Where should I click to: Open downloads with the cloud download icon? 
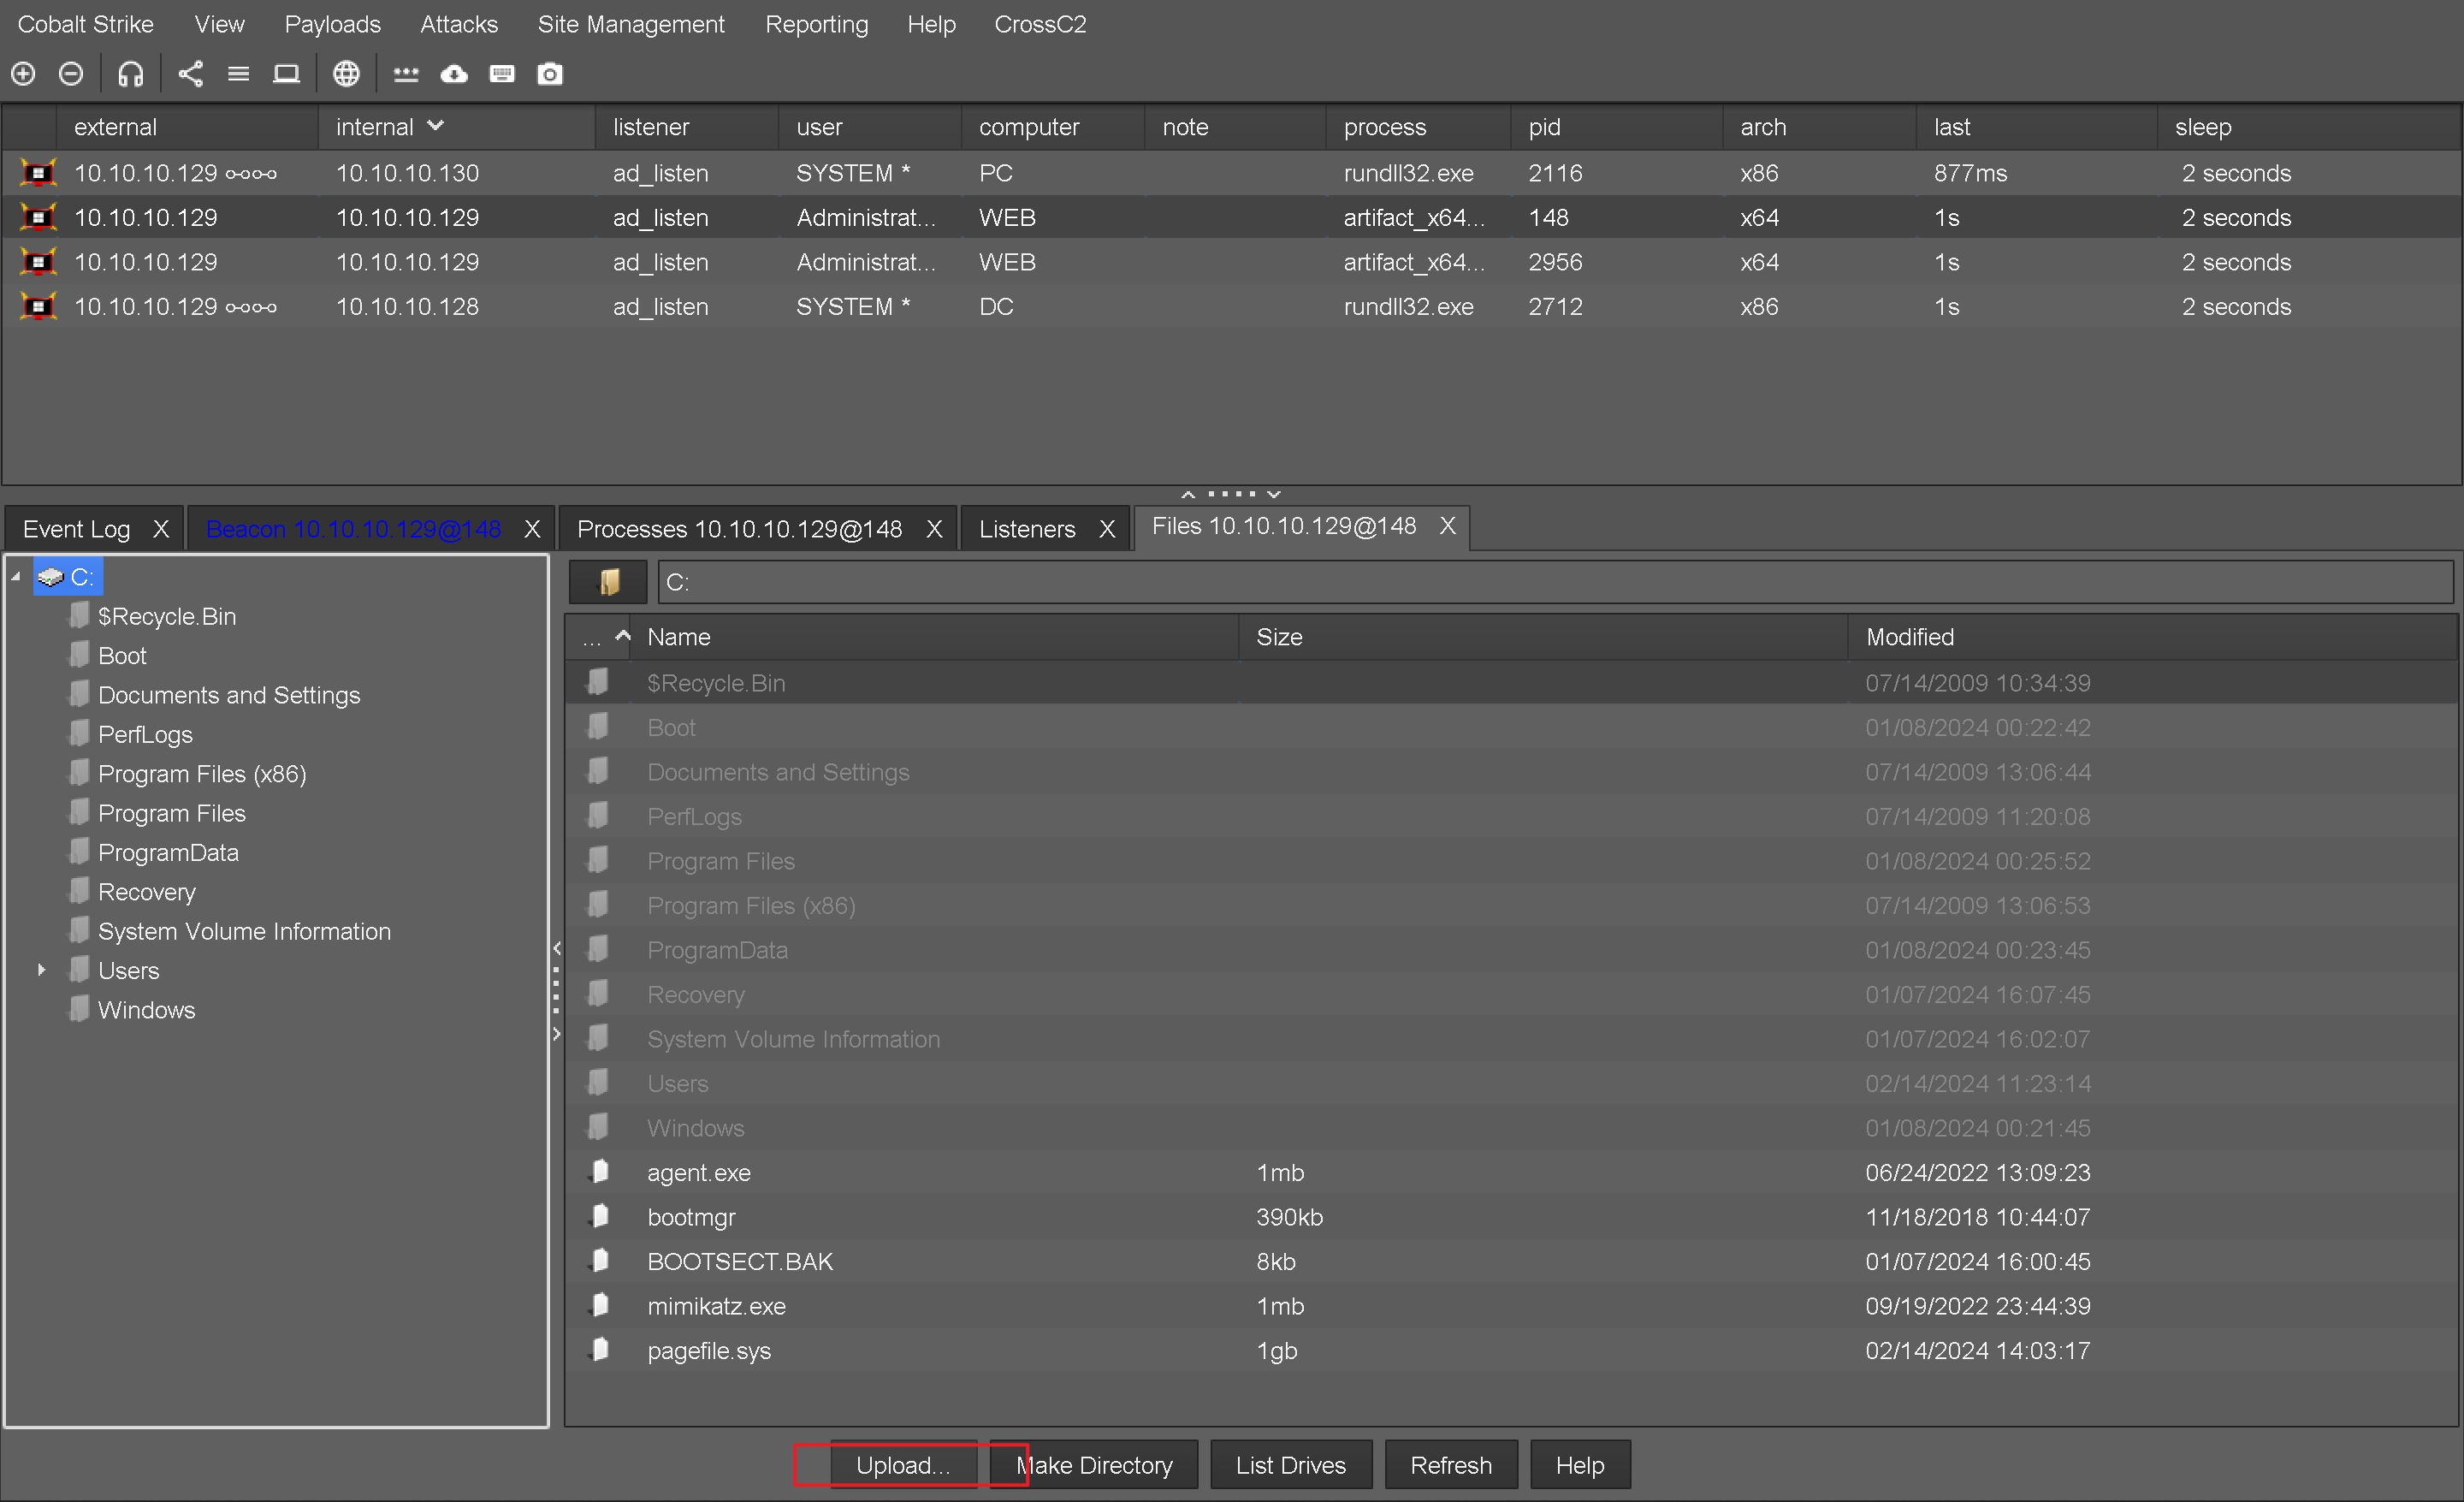tap(454, 74)
